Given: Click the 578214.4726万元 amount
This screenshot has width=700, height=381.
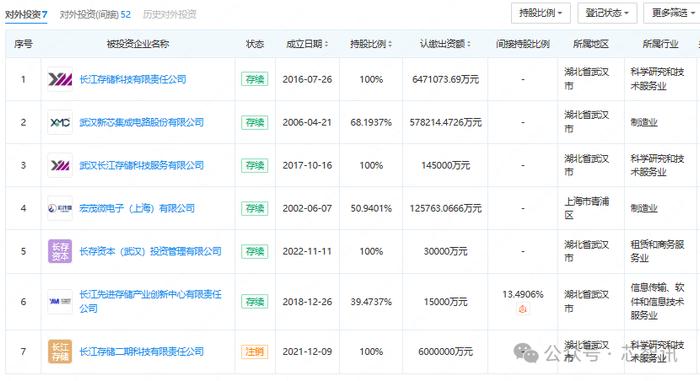Looking at the screenshot, I should 446,122.
